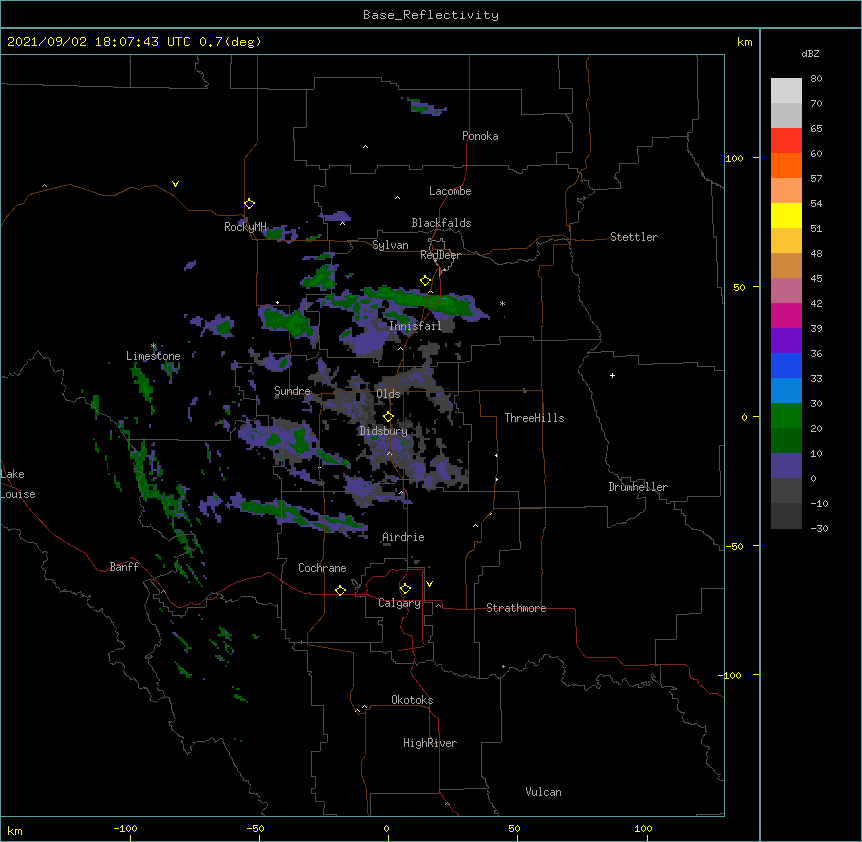The width and height of the screenshot is (862, 842).
Task: Select the Sundre label
Action: click(292, 391)
